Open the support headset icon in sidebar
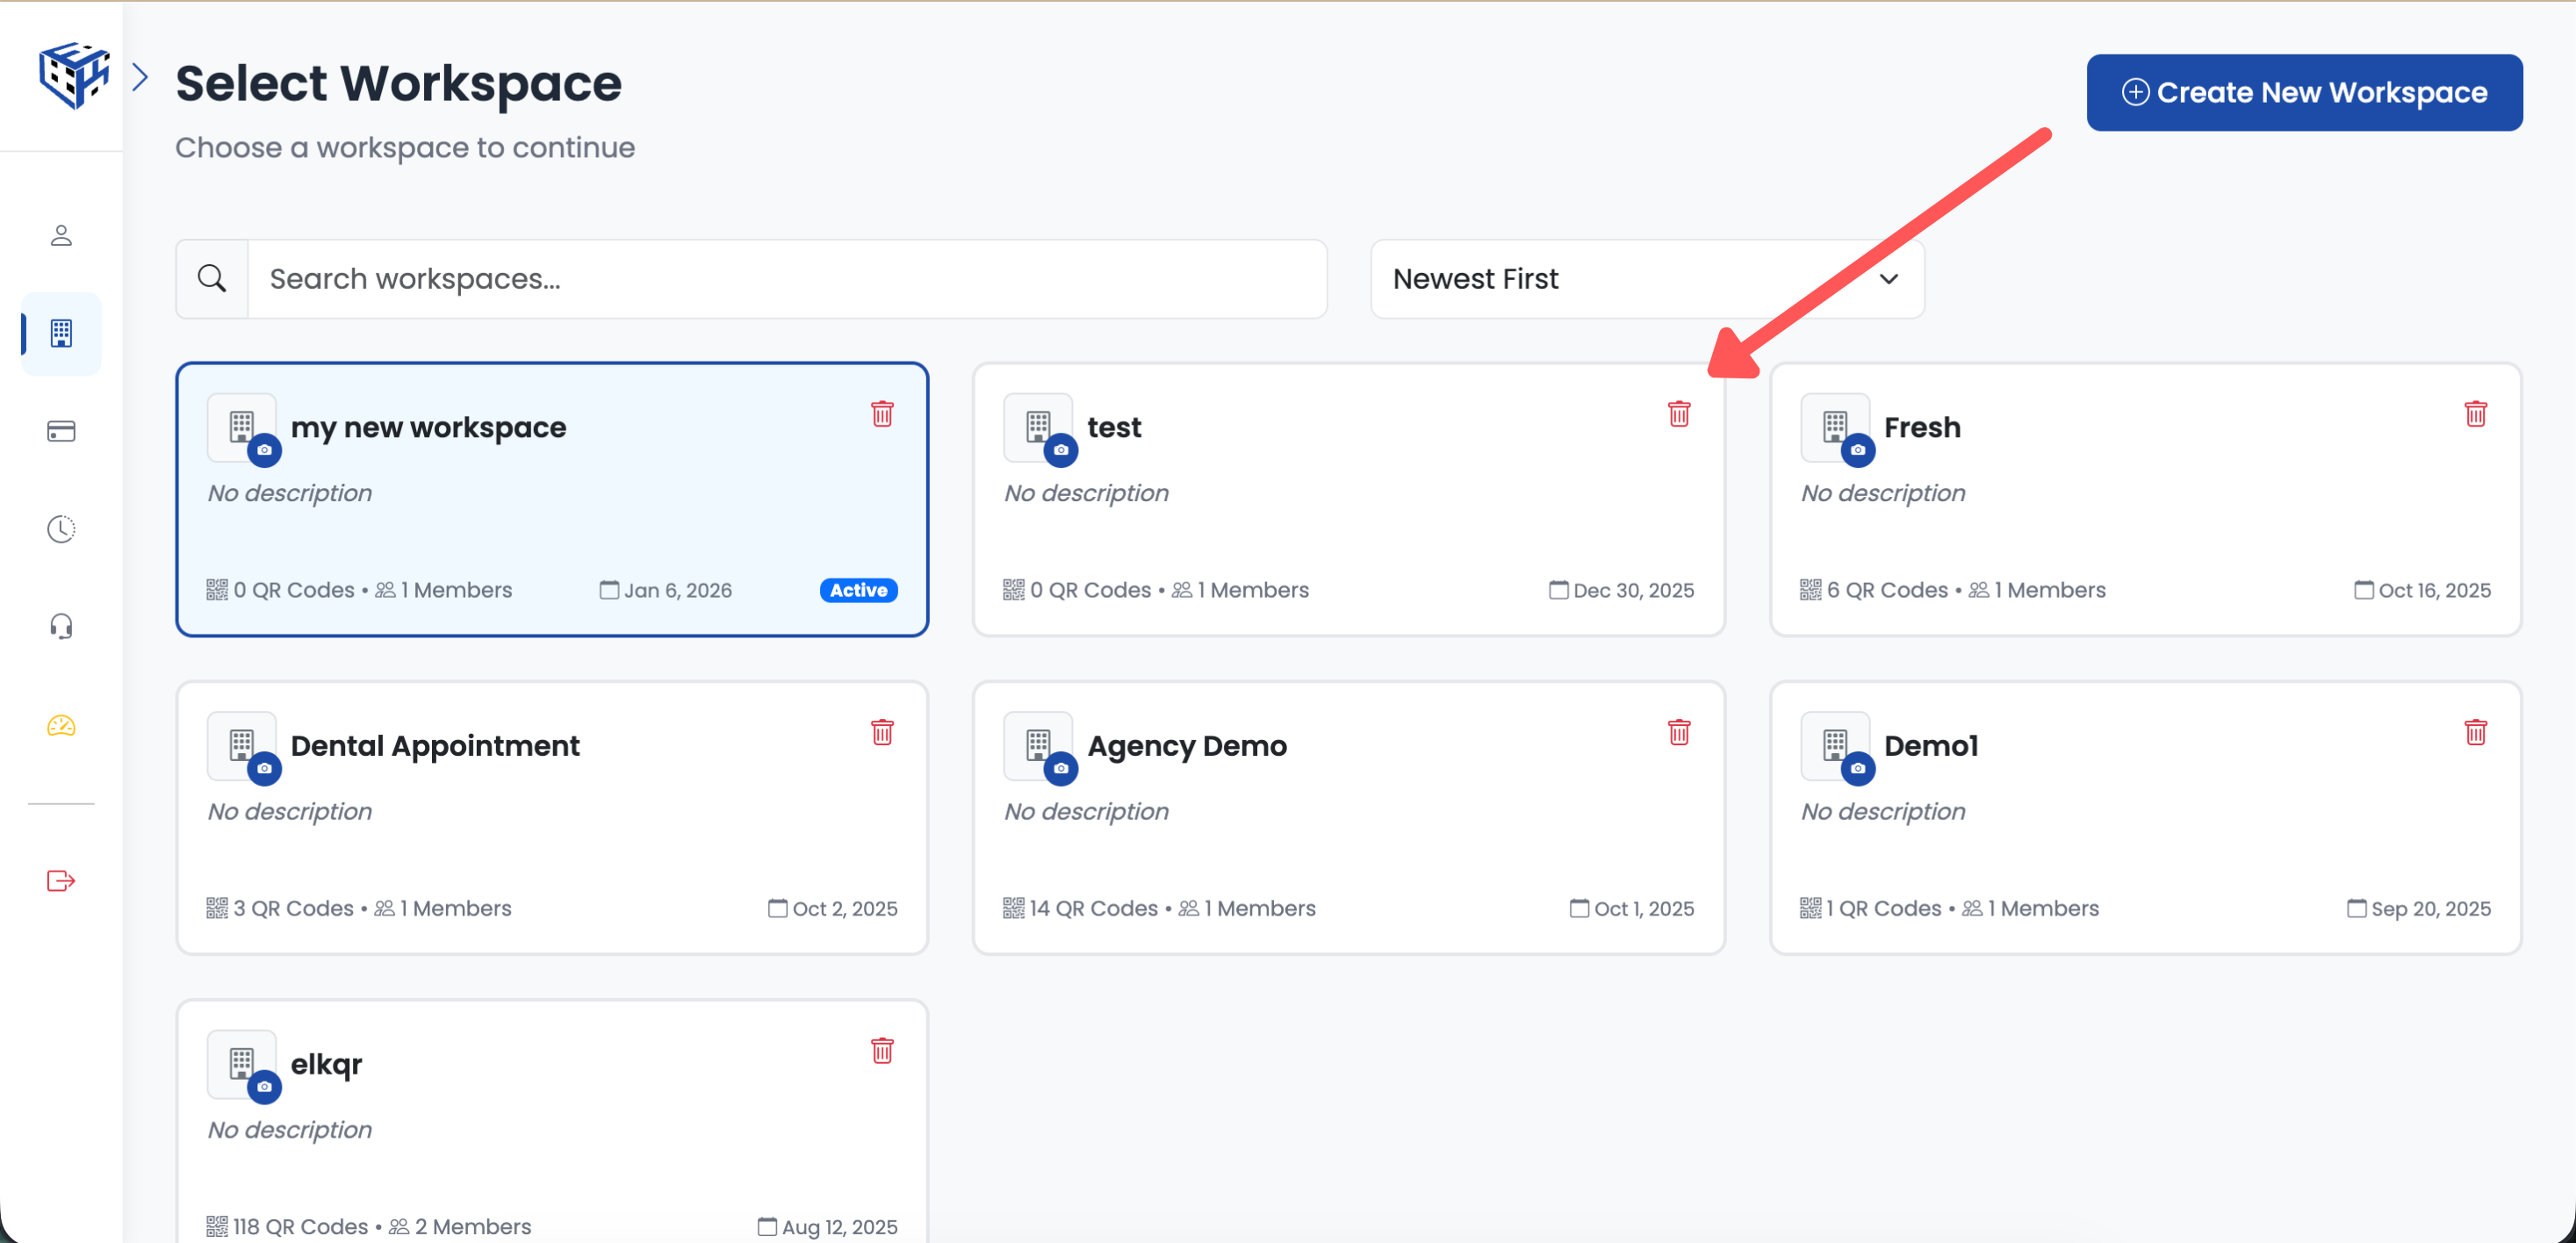Screen dimensions: 2576x1243 click(61, 627)
